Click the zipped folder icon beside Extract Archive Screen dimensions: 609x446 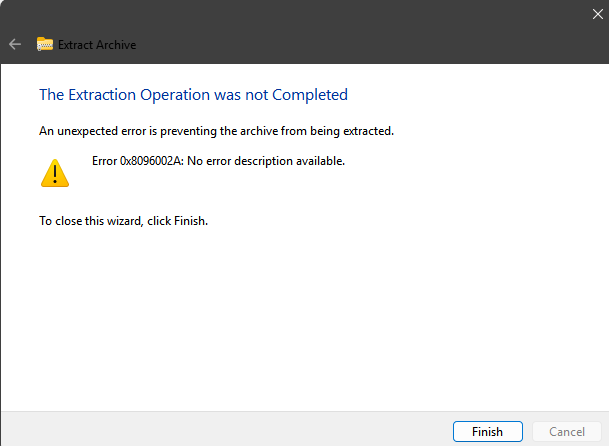(45, 44)
